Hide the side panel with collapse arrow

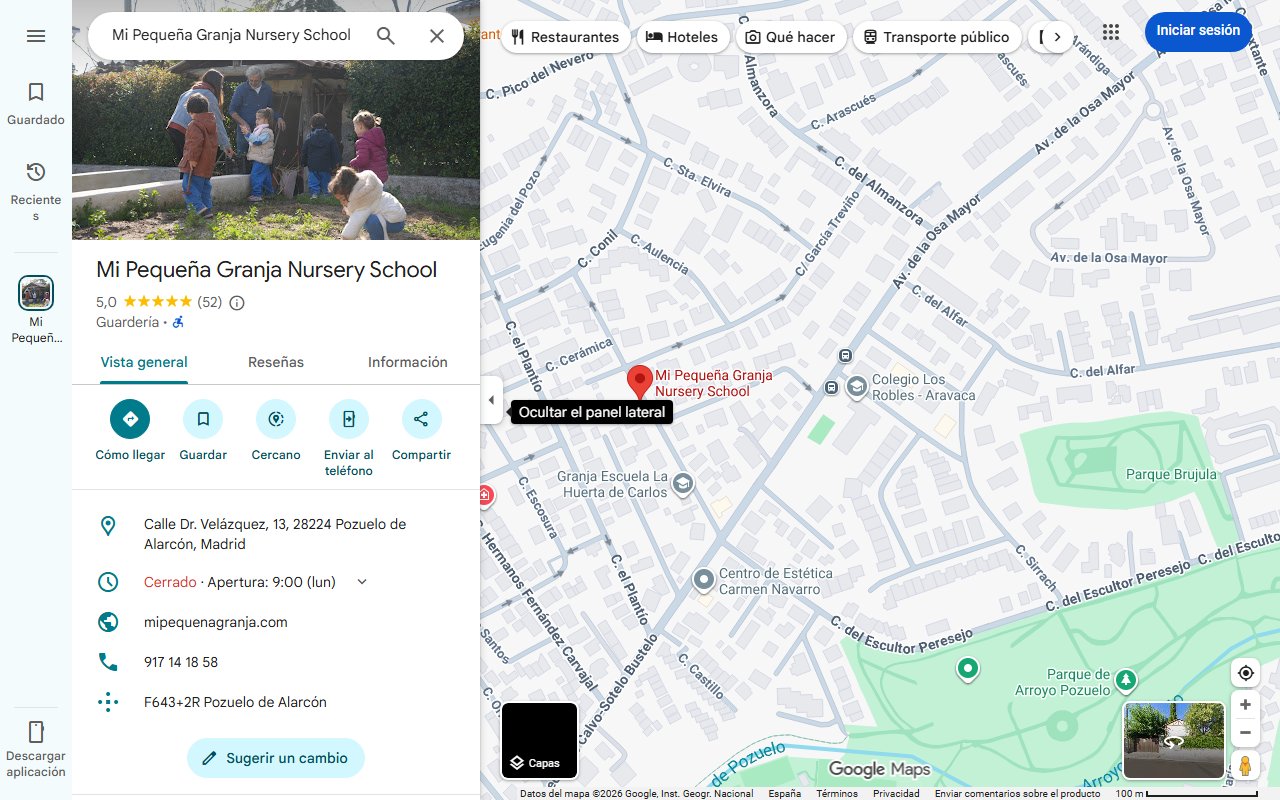[x=491, y=400]
